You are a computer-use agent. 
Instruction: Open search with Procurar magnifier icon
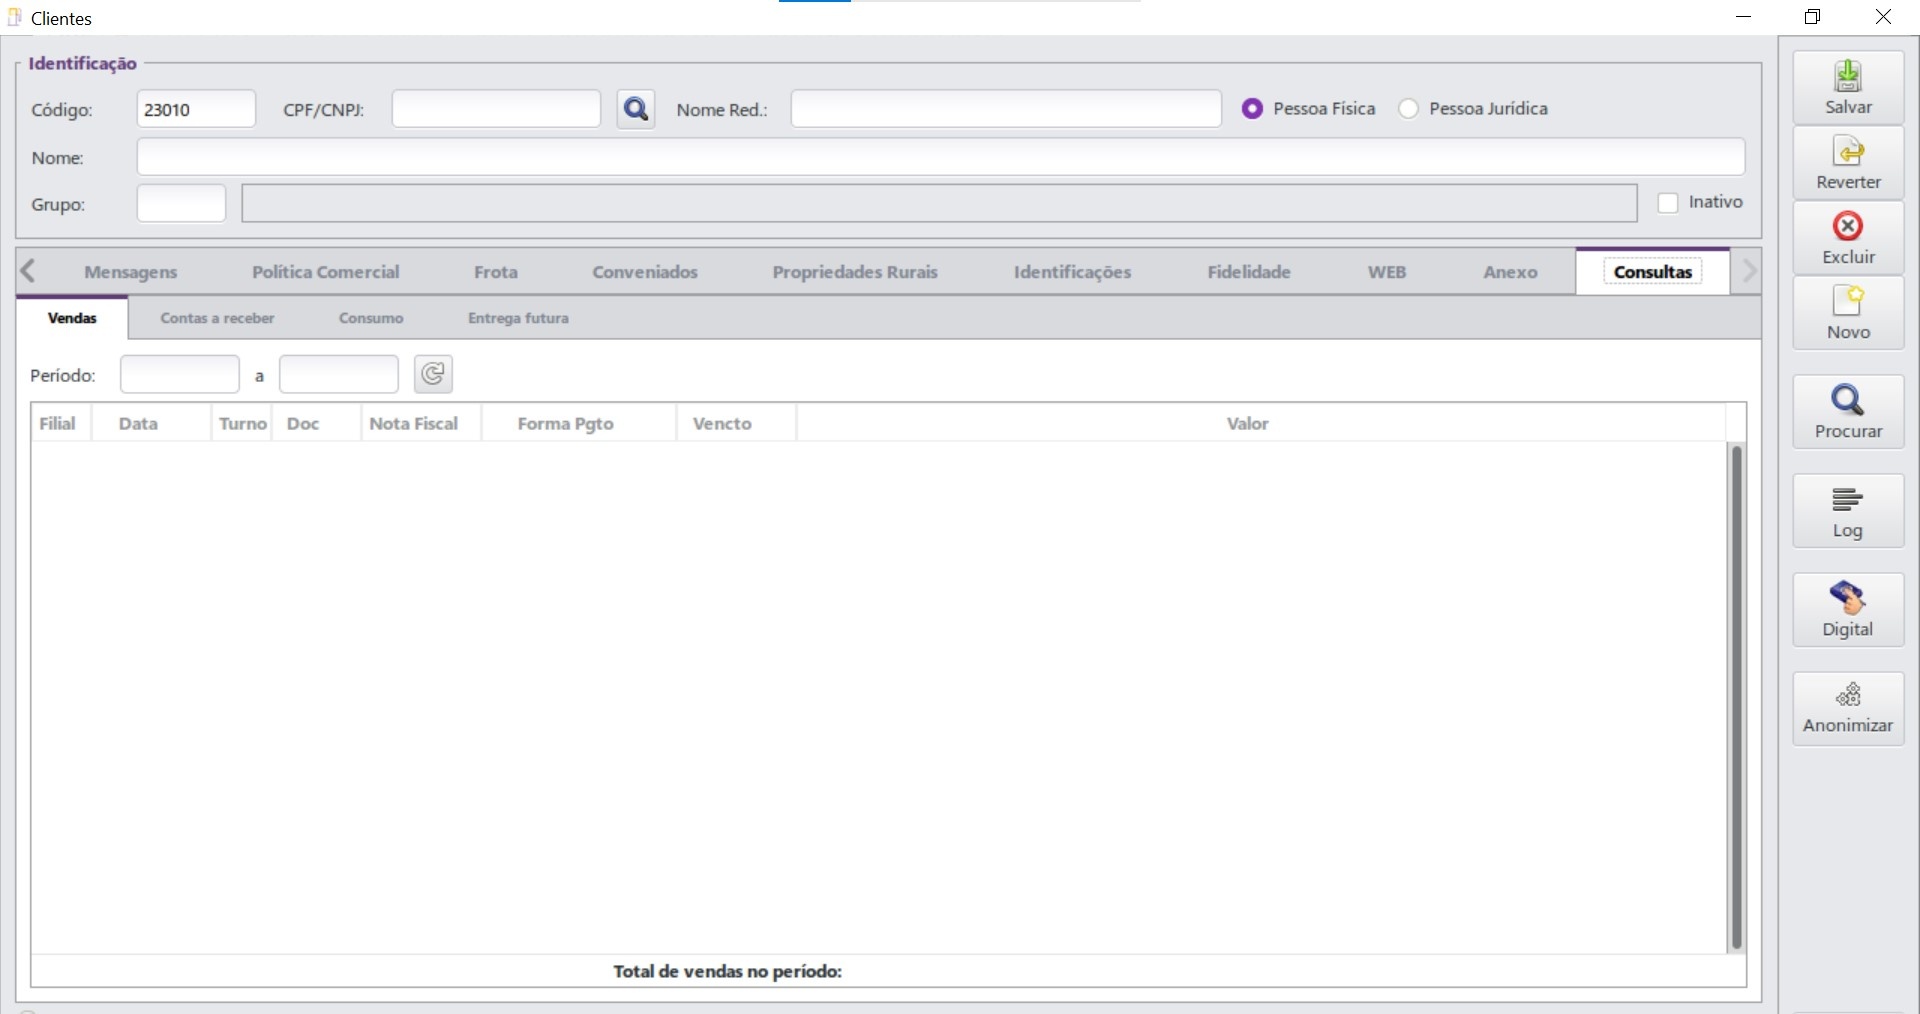coord(1848,412)
